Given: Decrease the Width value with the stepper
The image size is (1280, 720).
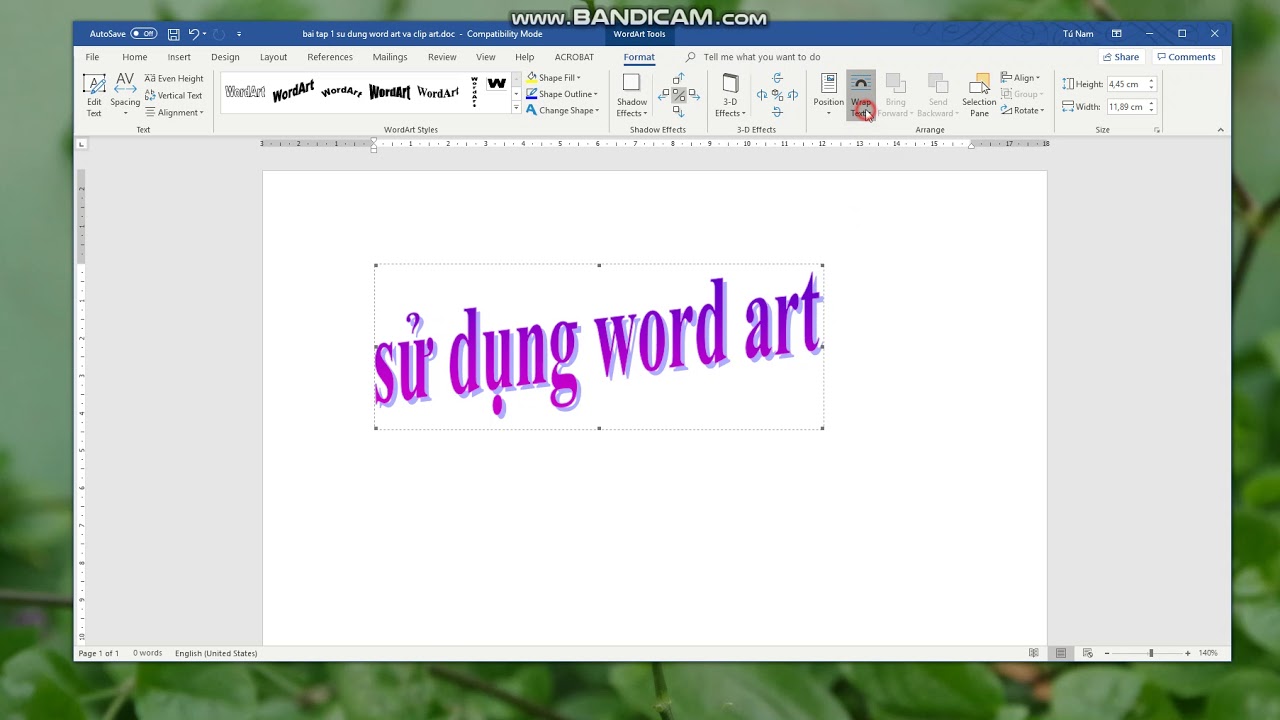Looking at the screenshot, I should click(1152, 110).
